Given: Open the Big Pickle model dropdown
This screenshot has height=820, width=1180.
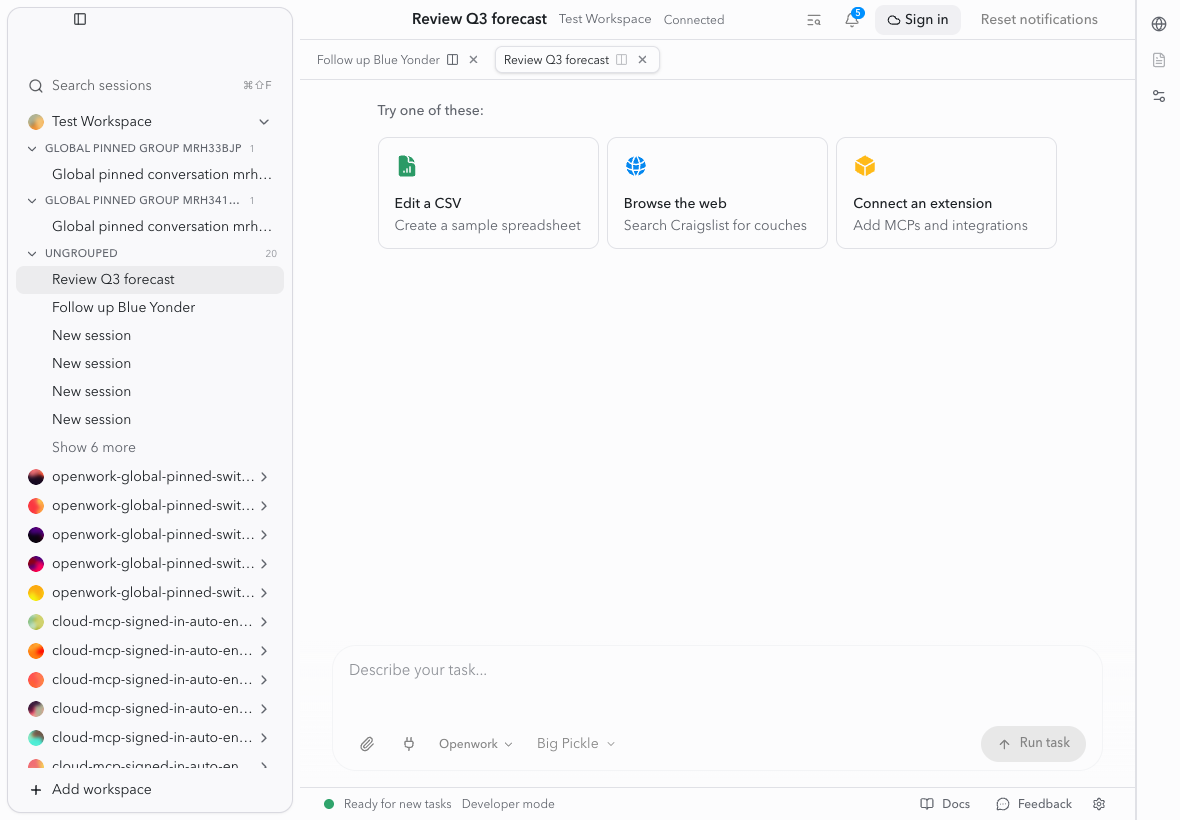Looking at the screenshot, I should pyautogui.click(x=576, y=744).
